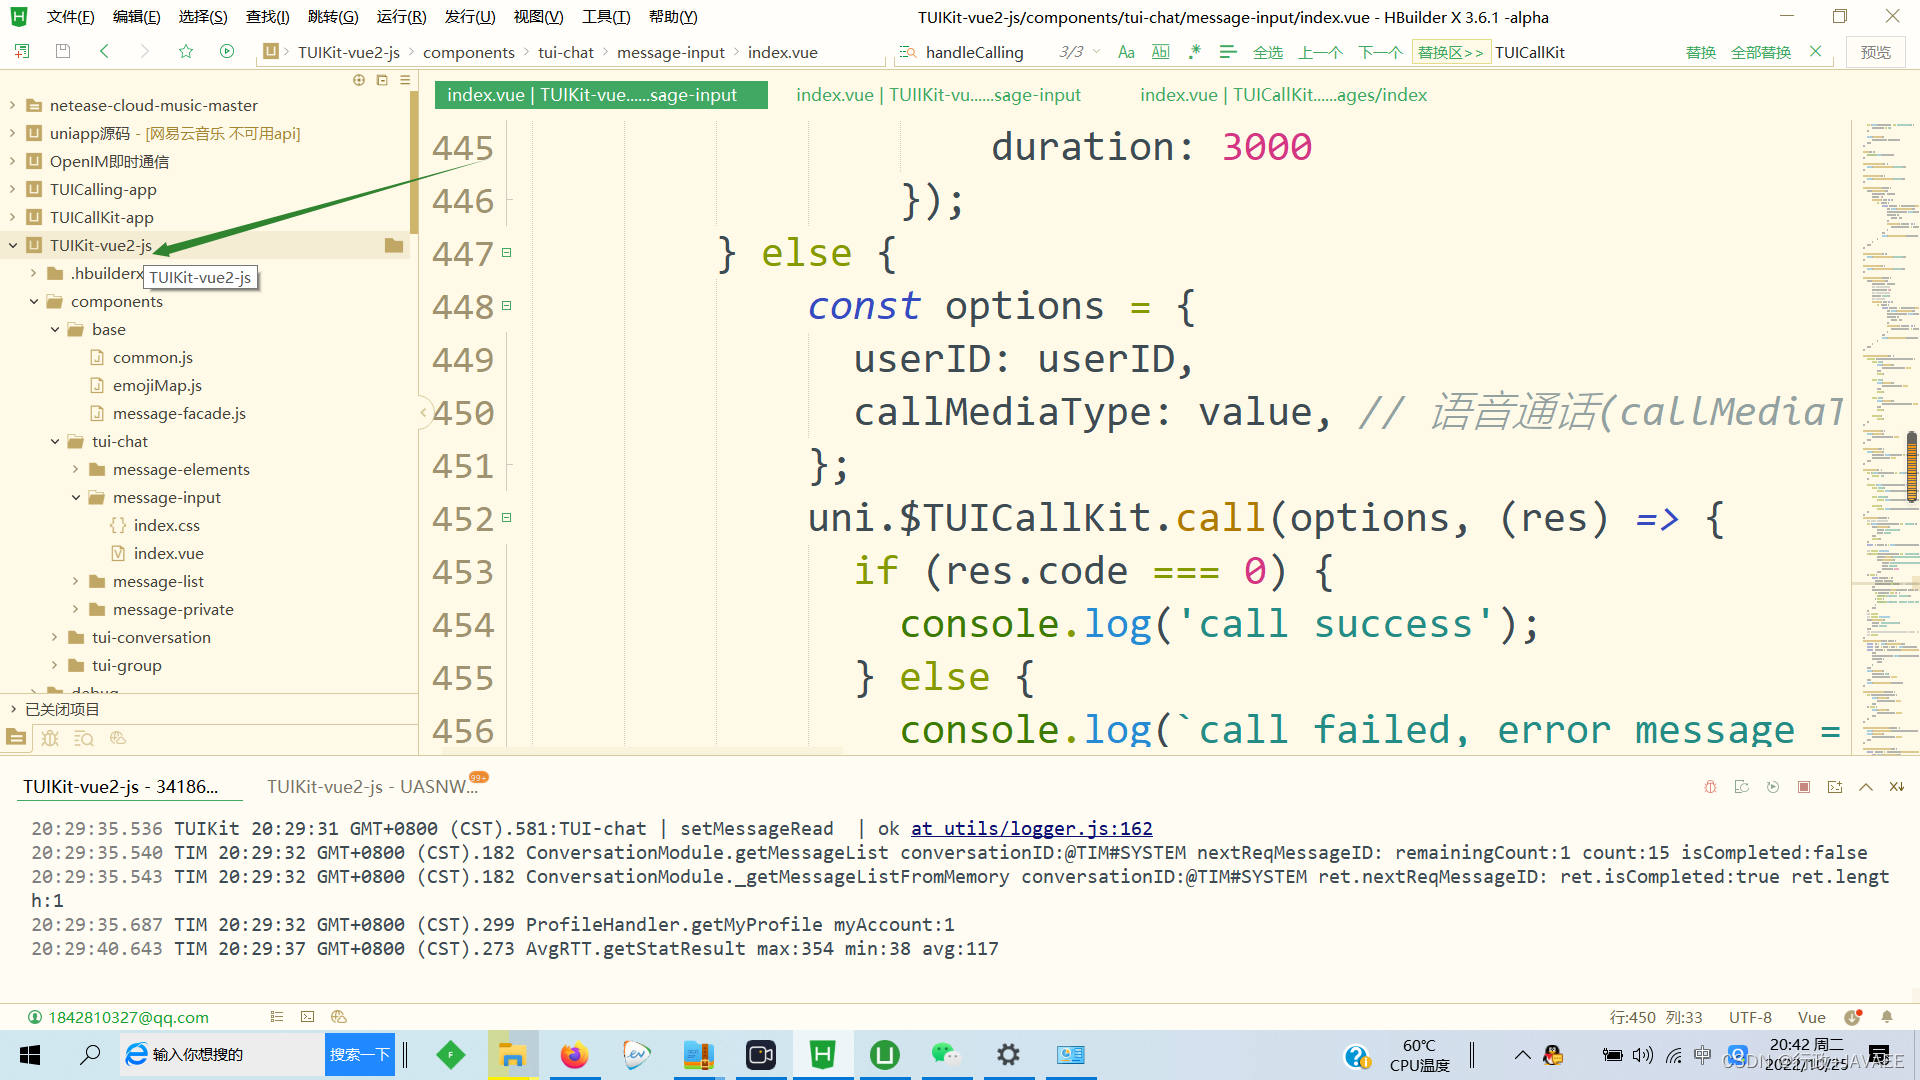Run project with the play circle icon
Screen dimensions: 1920x1080
tap(227, 52)
